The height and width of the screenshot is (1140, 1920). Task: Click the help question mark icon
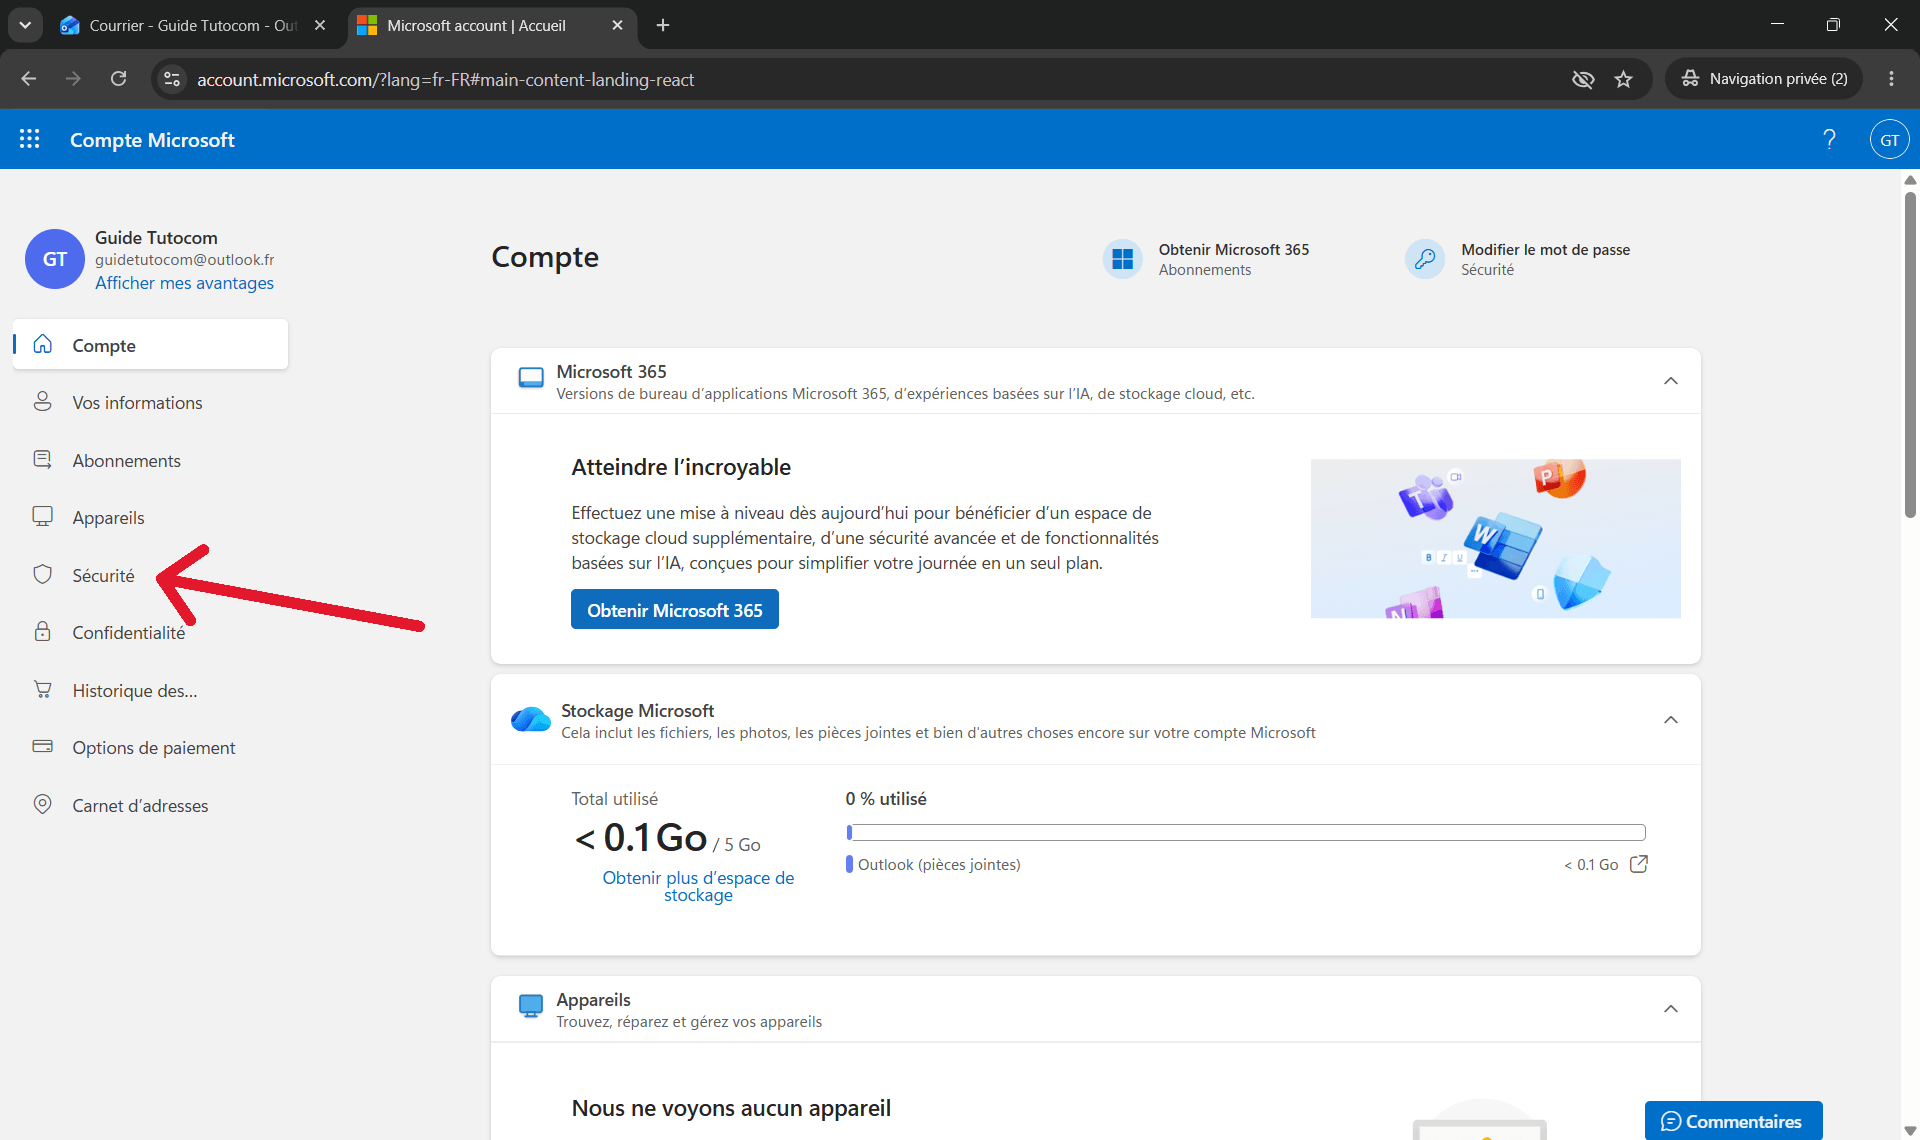click(1829, 139)
